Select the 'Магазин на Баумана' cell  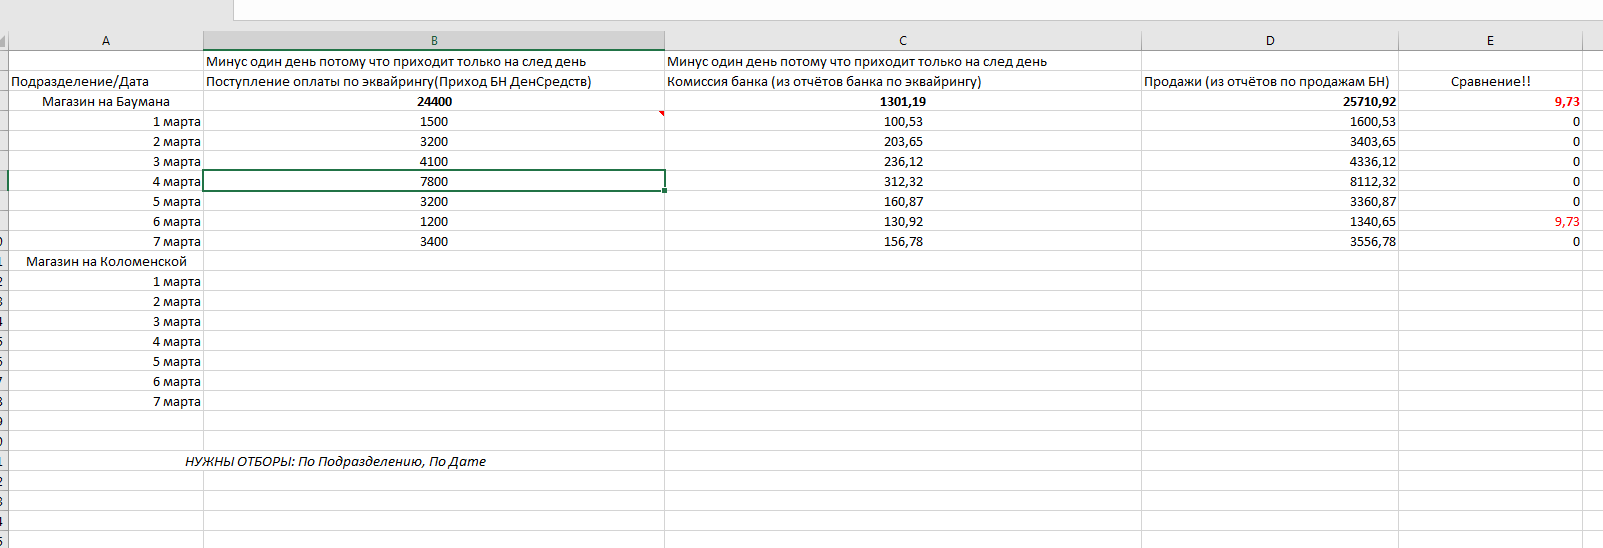106,102
